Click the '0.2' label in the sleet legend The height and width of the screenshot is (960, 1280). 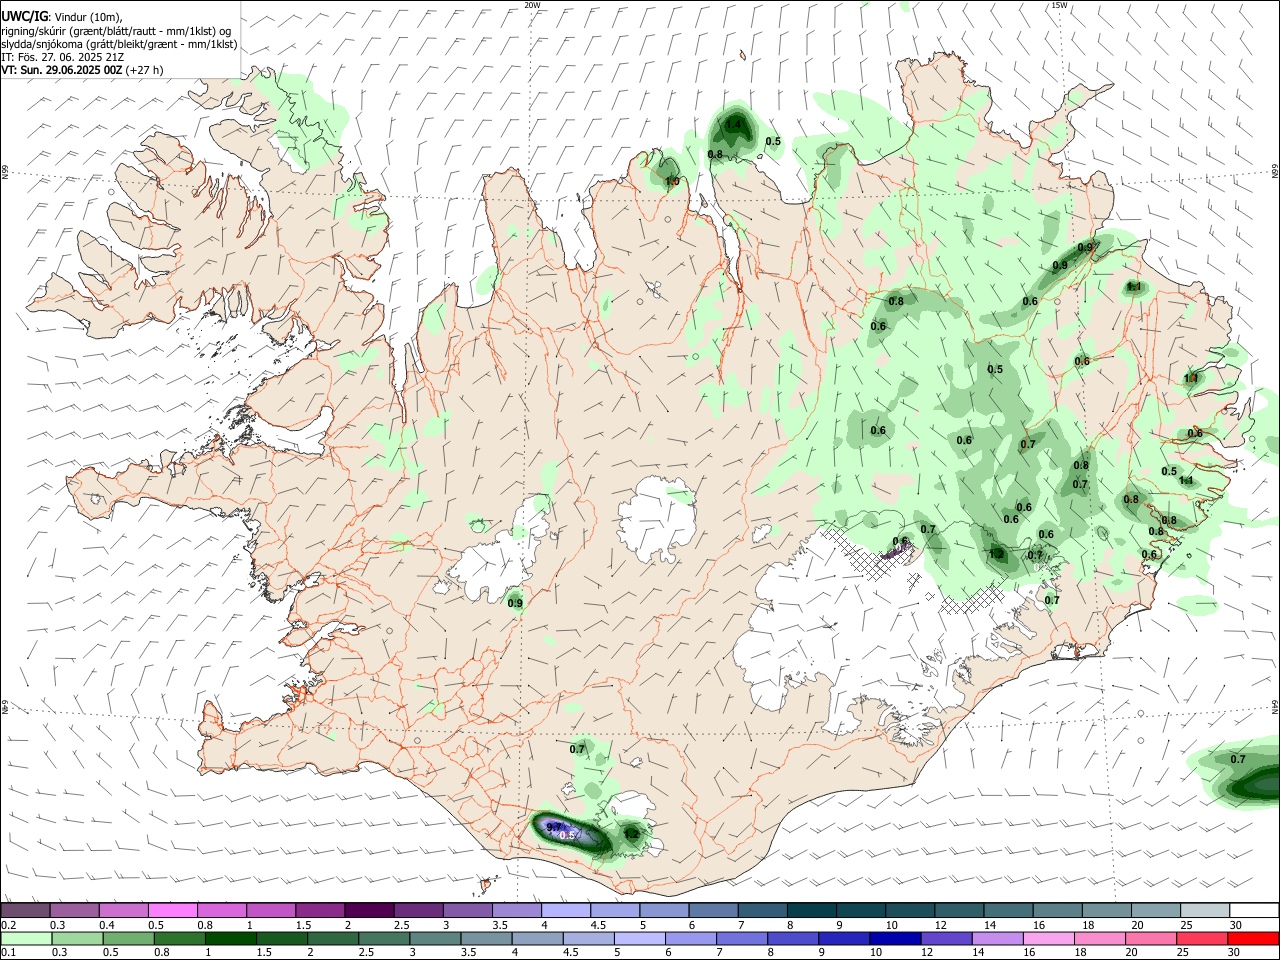(x=8, y=925)
